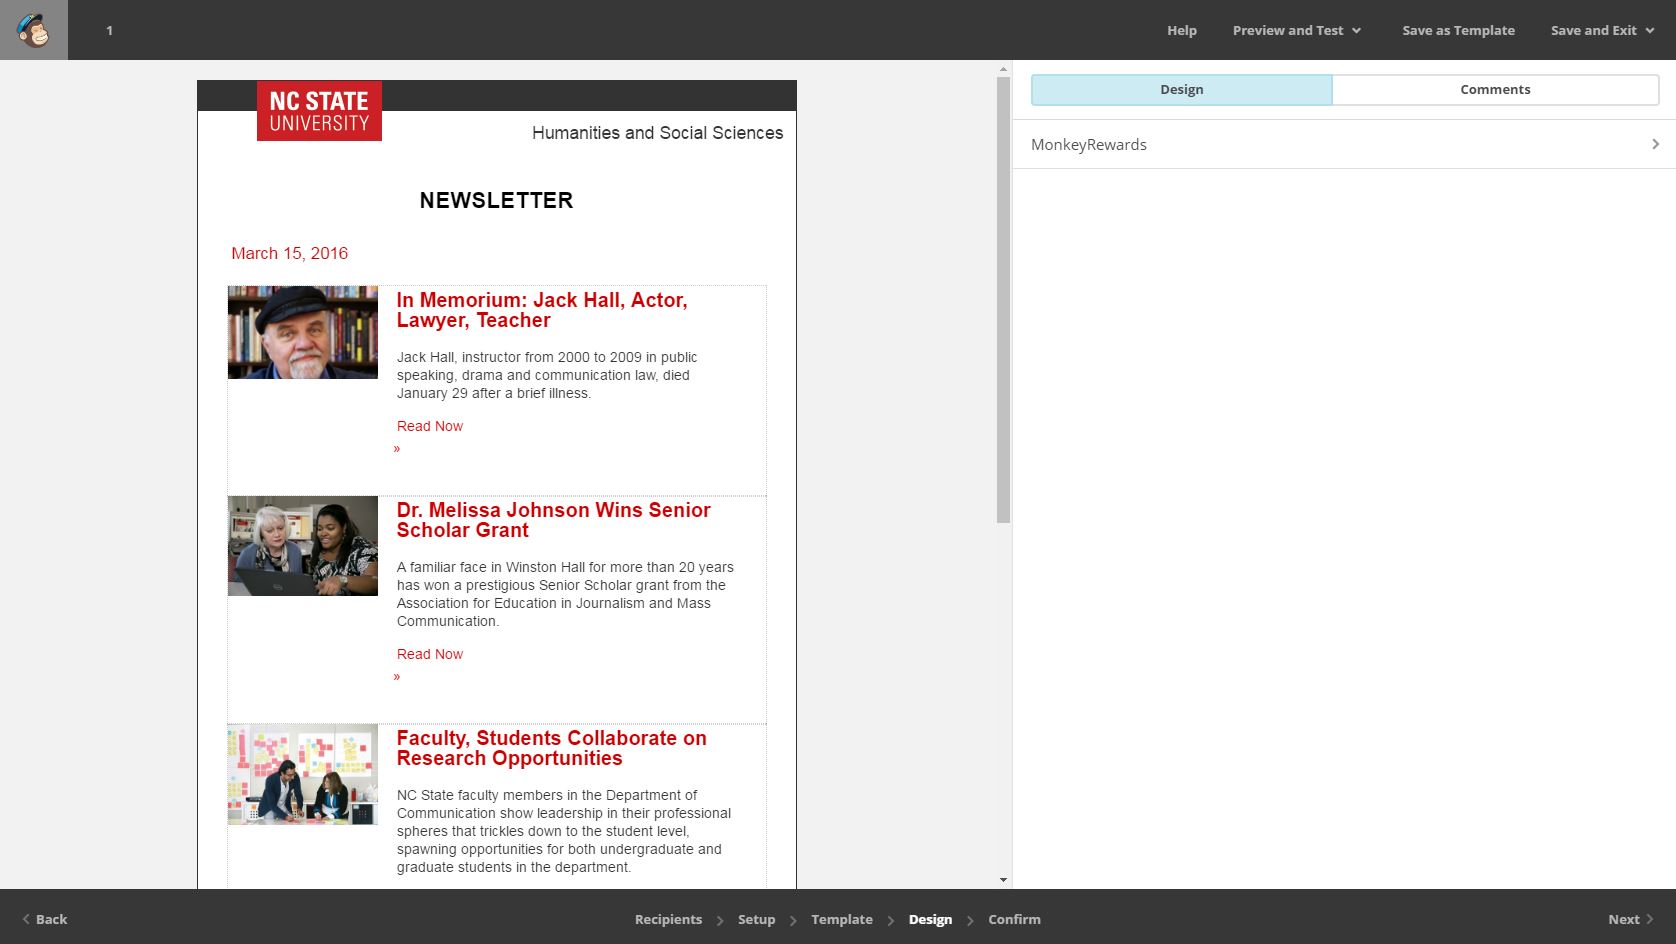Select the Design step in breadcrumb
The height and width of the screenshot is (944, 1676).
pyautogui.click(x=930, y=919)
